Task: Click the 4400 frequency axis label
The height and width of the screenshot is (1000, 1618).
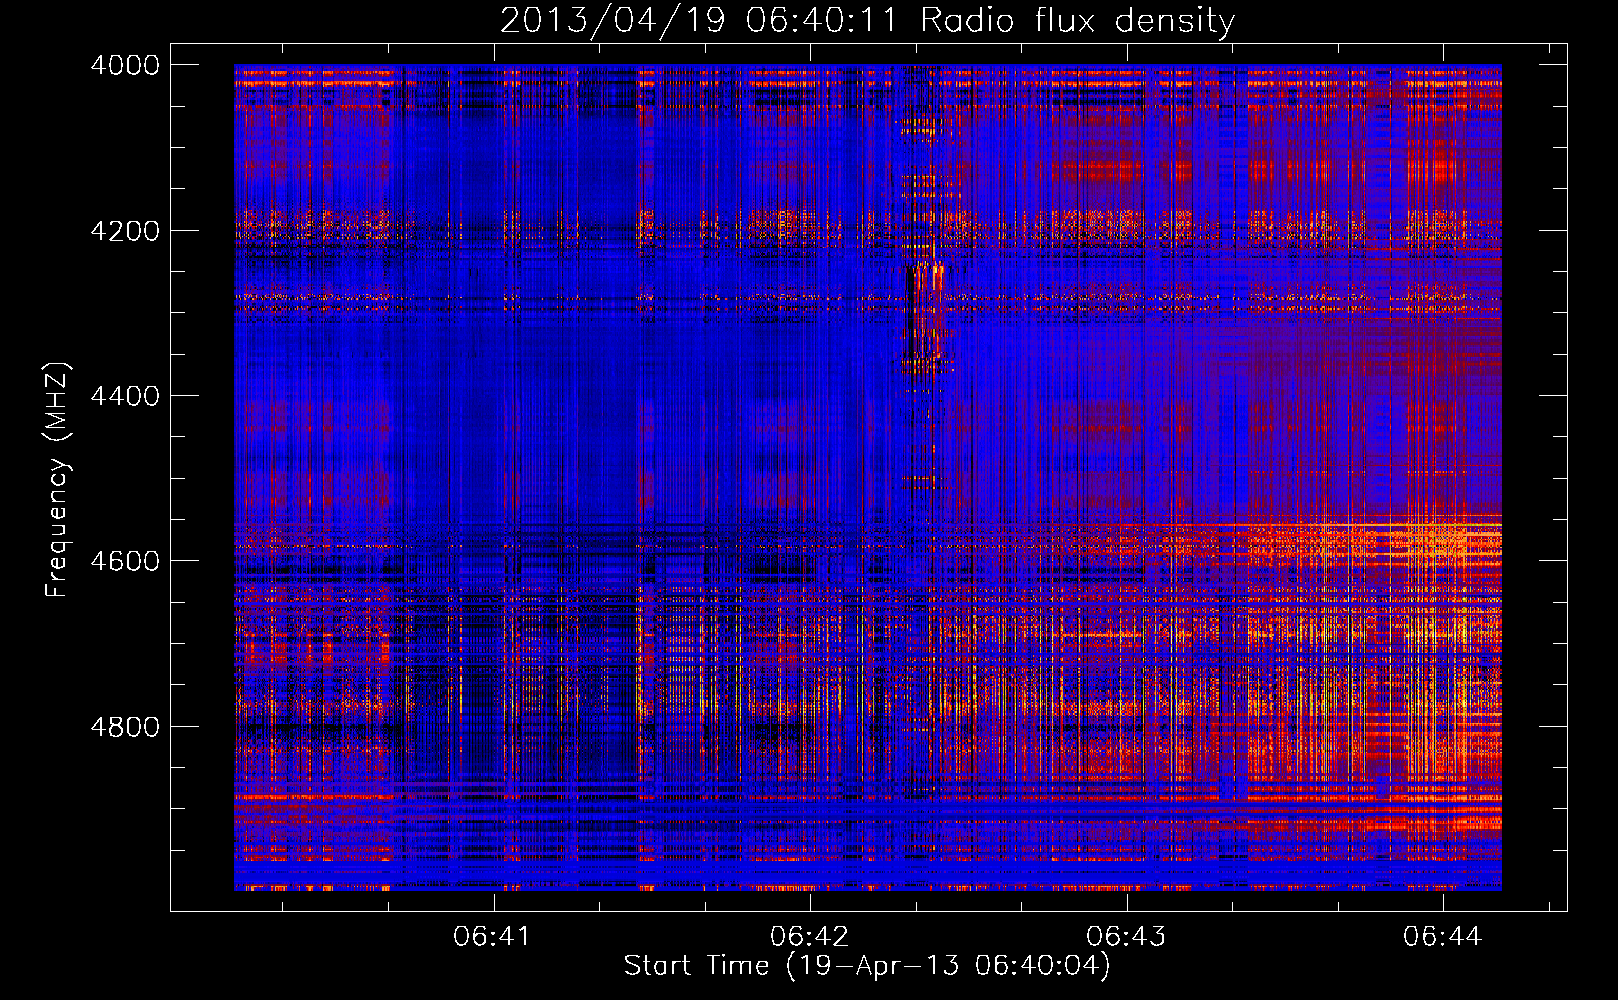Action: [125, 396]
